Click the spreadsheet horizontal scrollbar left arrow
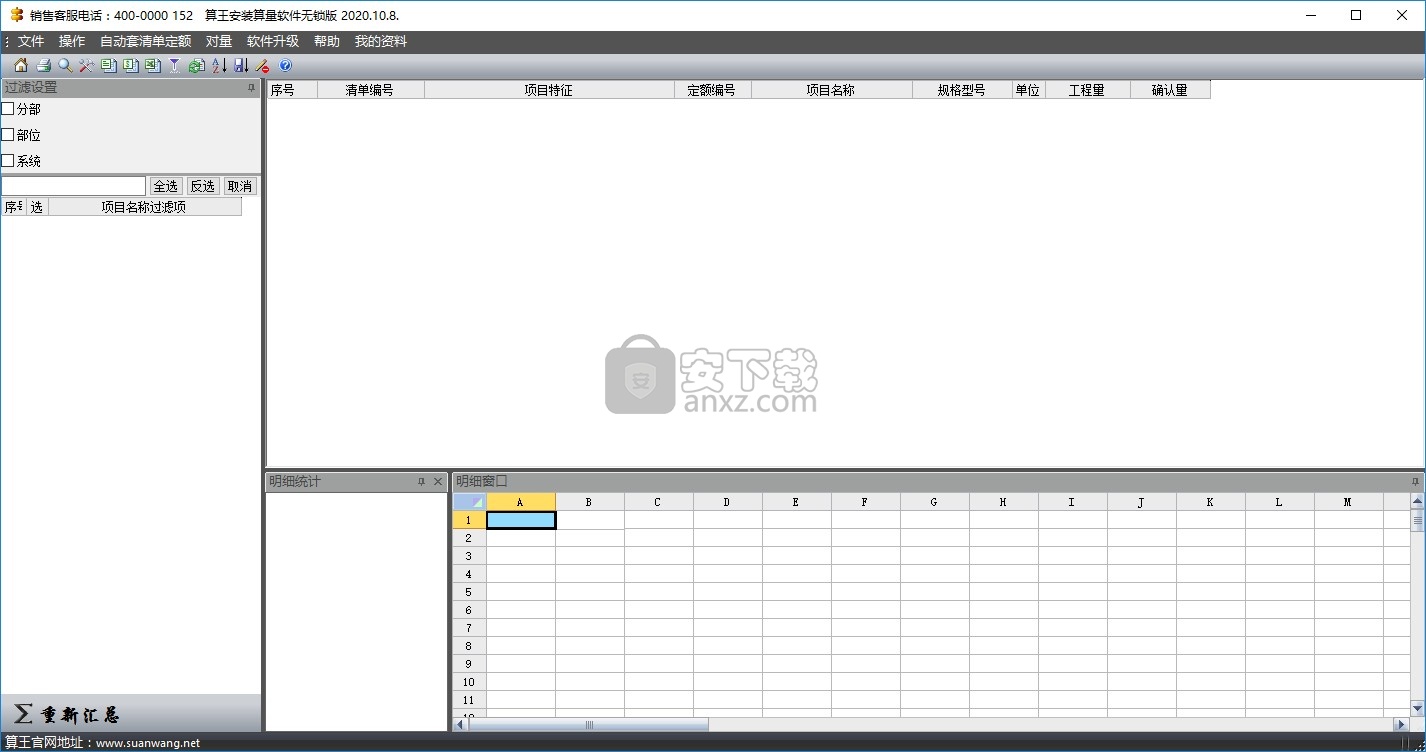This screenshot has height=752, width=1426. pos(460,725)
